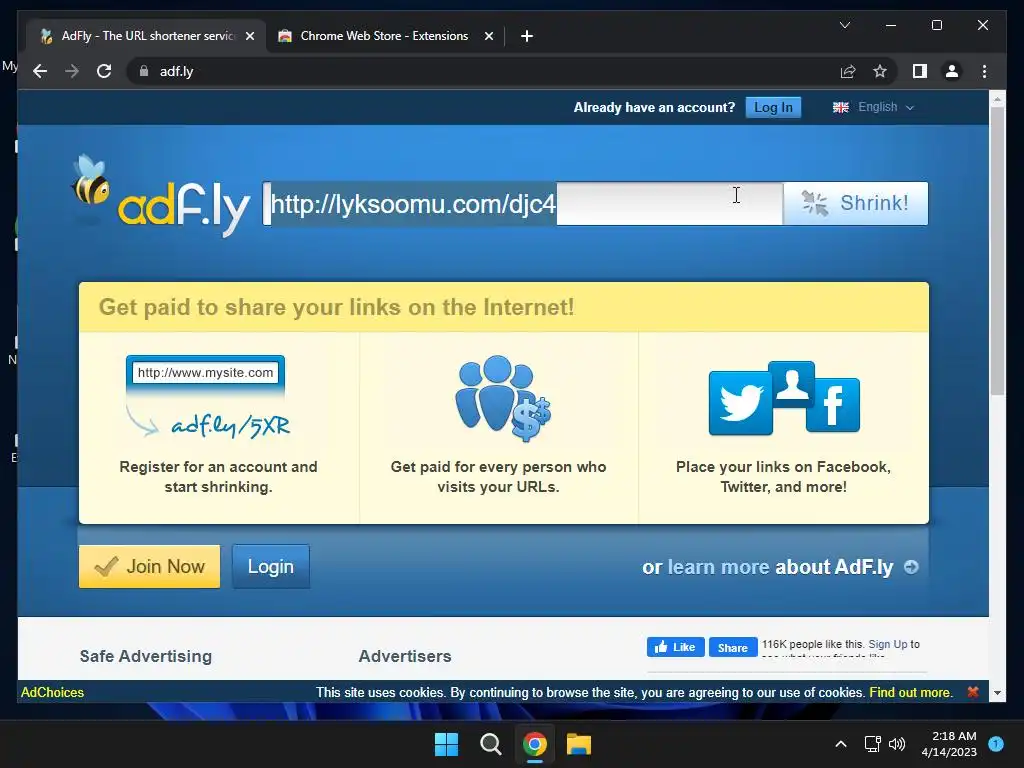The height and width of the screenshot is (768, 1024).
Task: Open Chrome three-dot menu
Action: [x=984, y=71]
